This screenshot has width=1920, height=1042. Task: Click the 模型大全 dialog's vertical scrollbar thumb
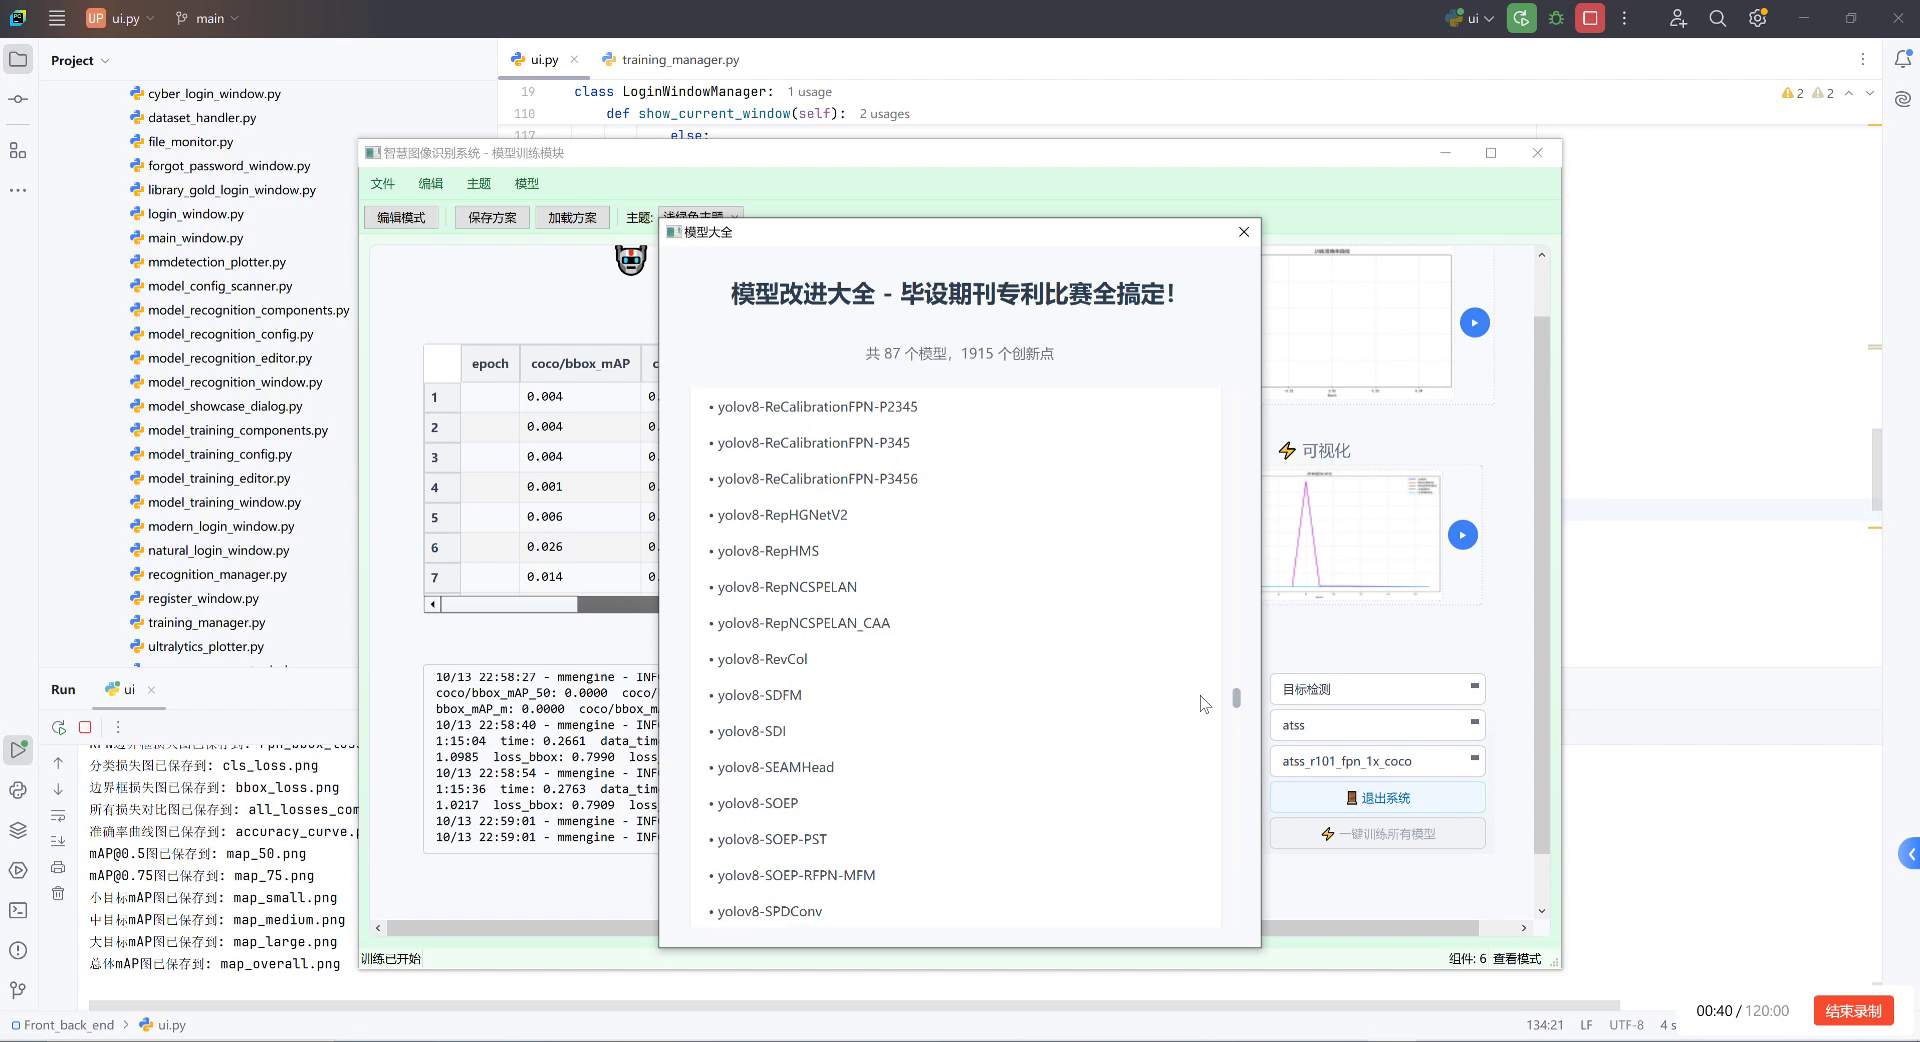click(x=1237, y=698)
